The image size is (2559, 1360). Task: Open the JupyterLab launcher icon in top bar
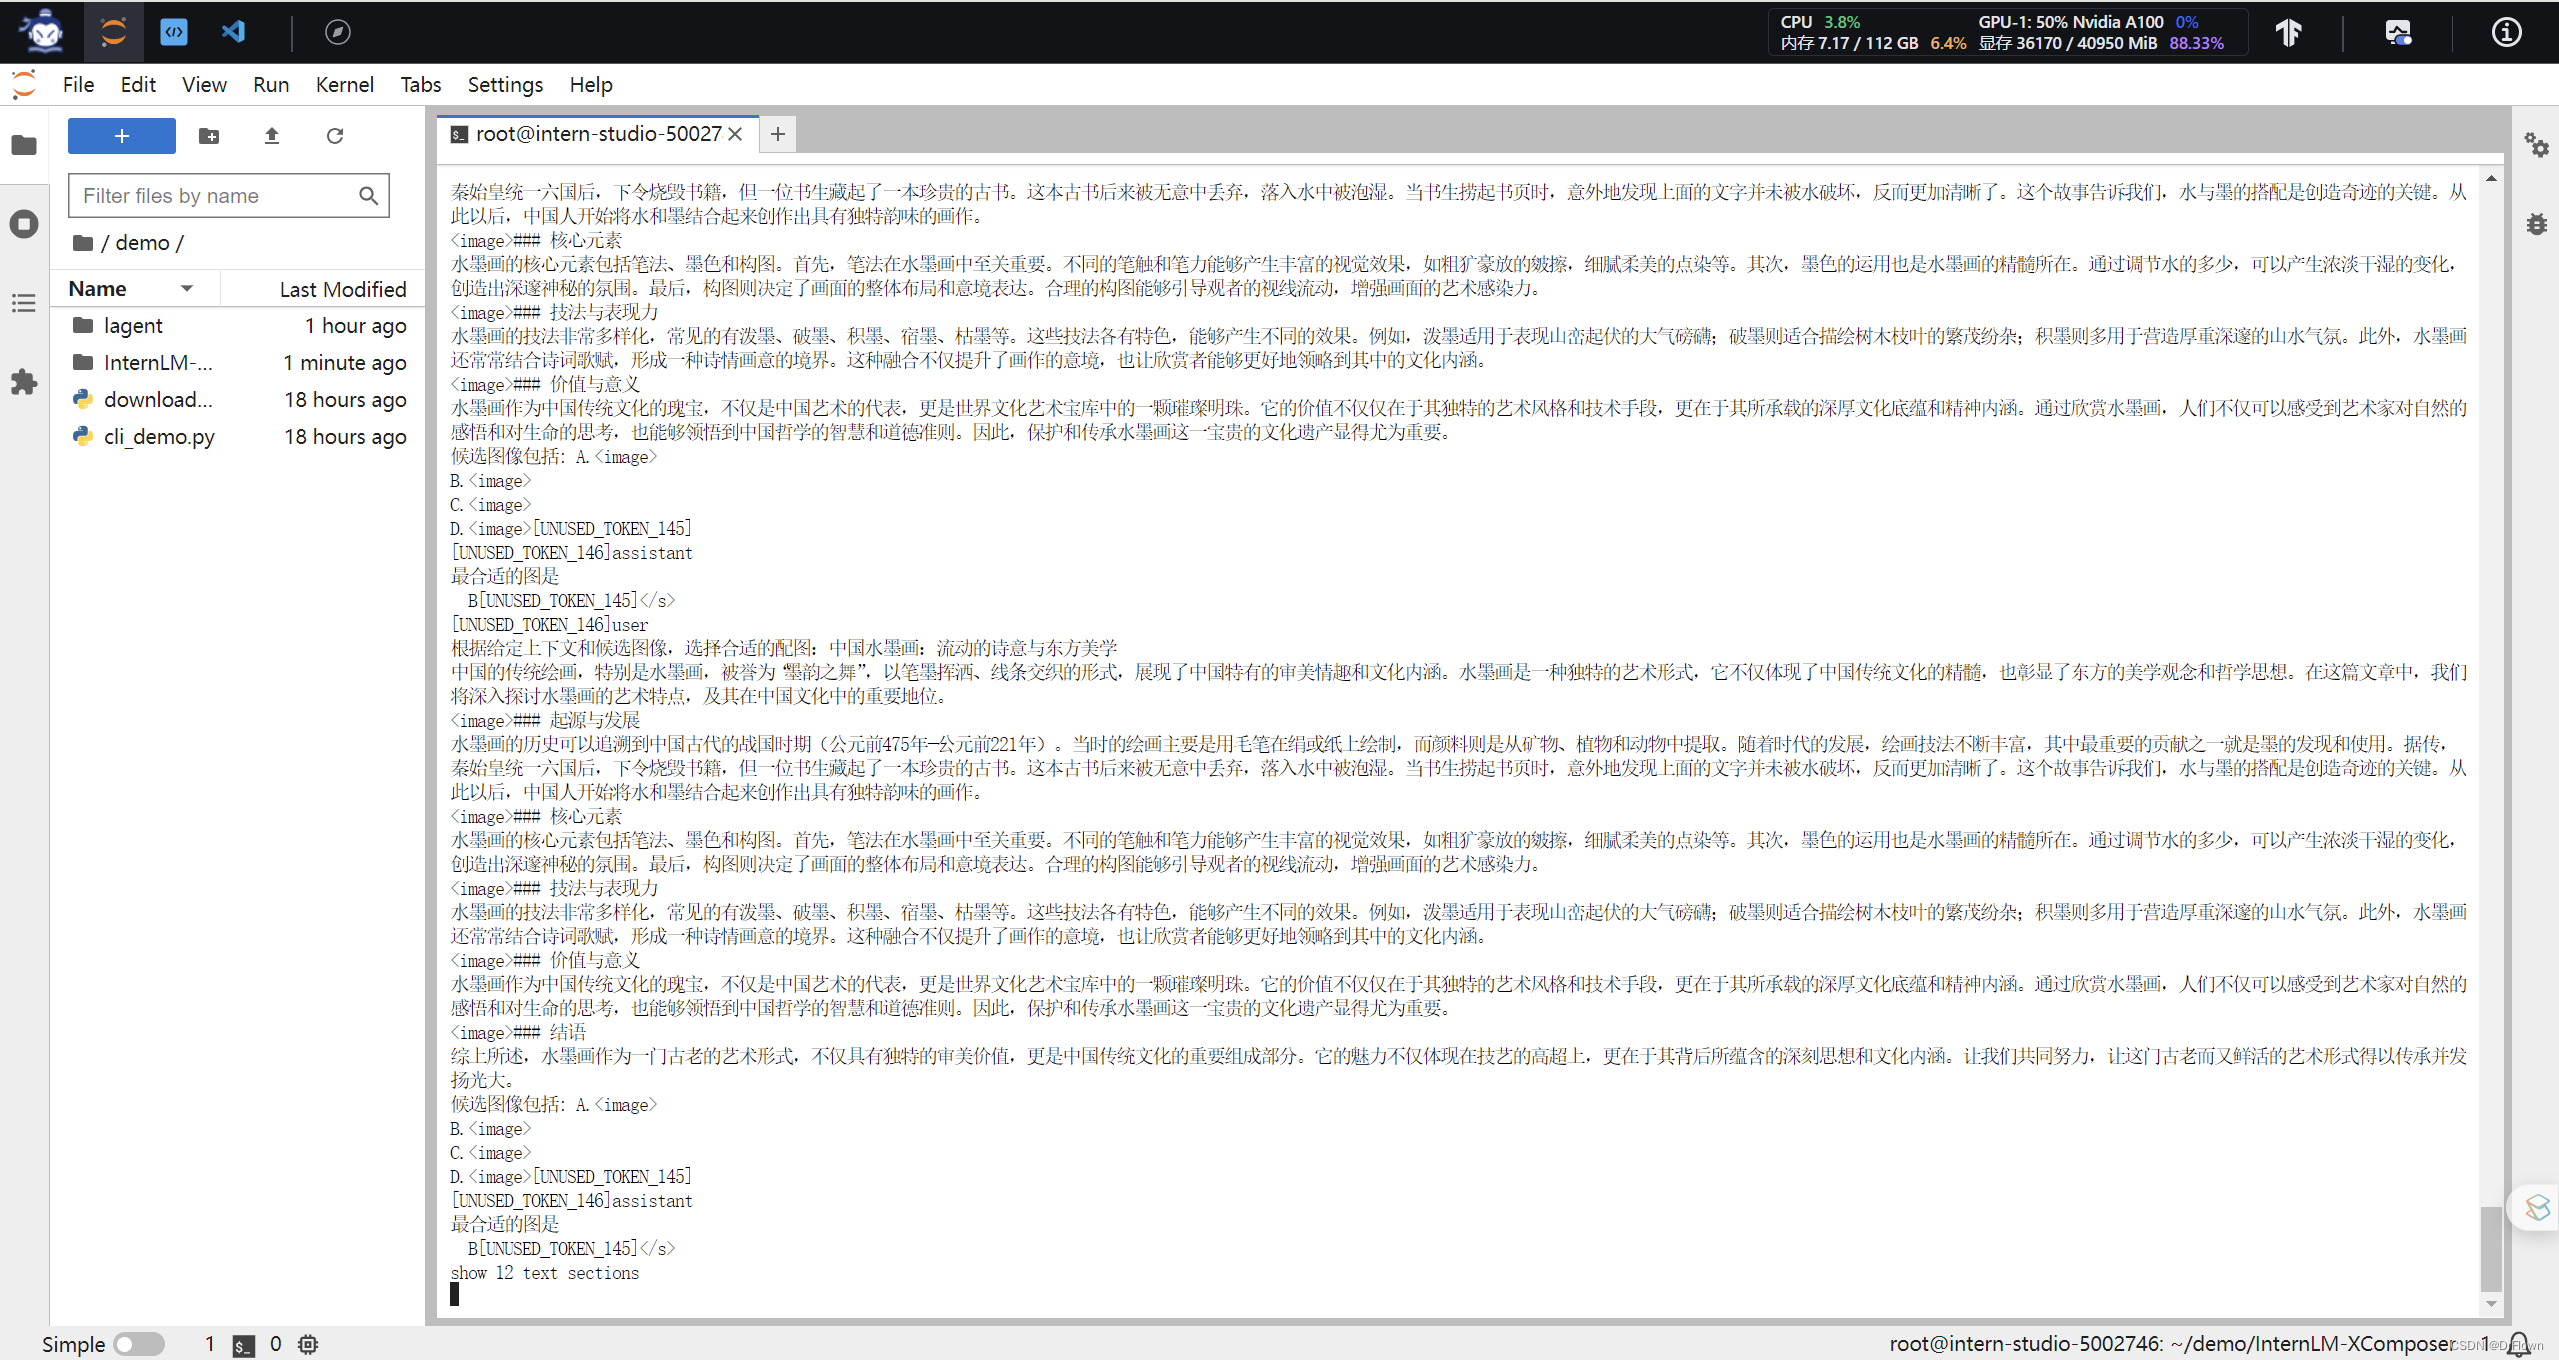pyautogui.click(x=113, y=32)
